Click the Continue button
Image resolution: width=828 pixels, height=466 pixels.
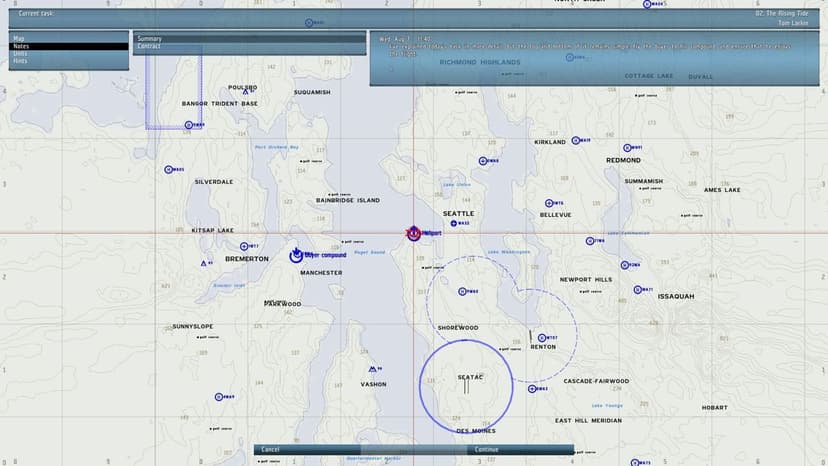pyautogui.click(x=520, y=450)
